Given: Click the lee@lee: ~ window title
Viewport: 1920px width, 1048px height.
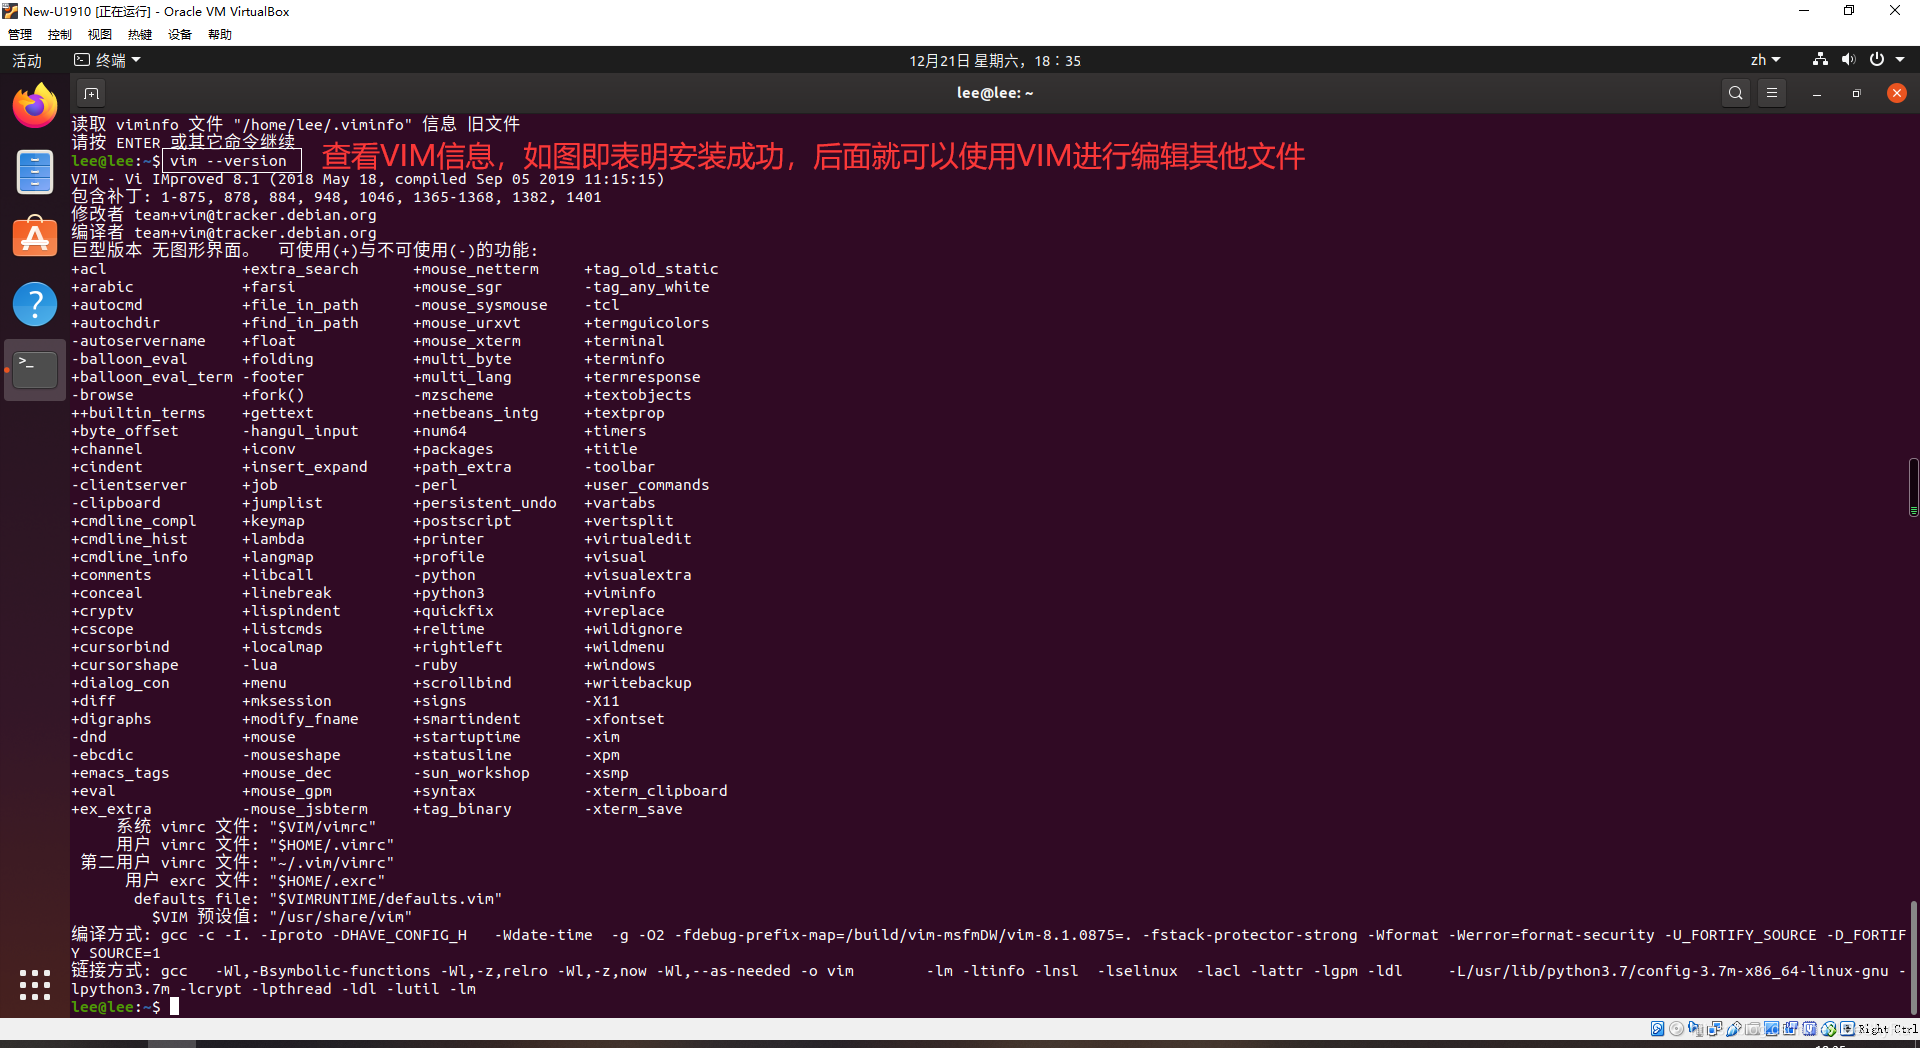Looking at the screenshot, I should click(x=995, y=93).
